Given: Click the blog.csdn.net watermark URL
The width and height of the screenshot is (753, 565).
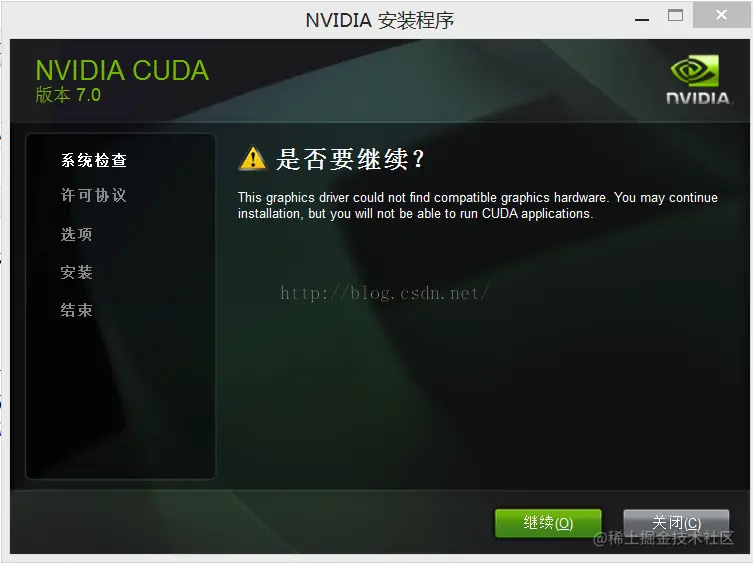Looking at the screenshot, I should tap(384, 293).
